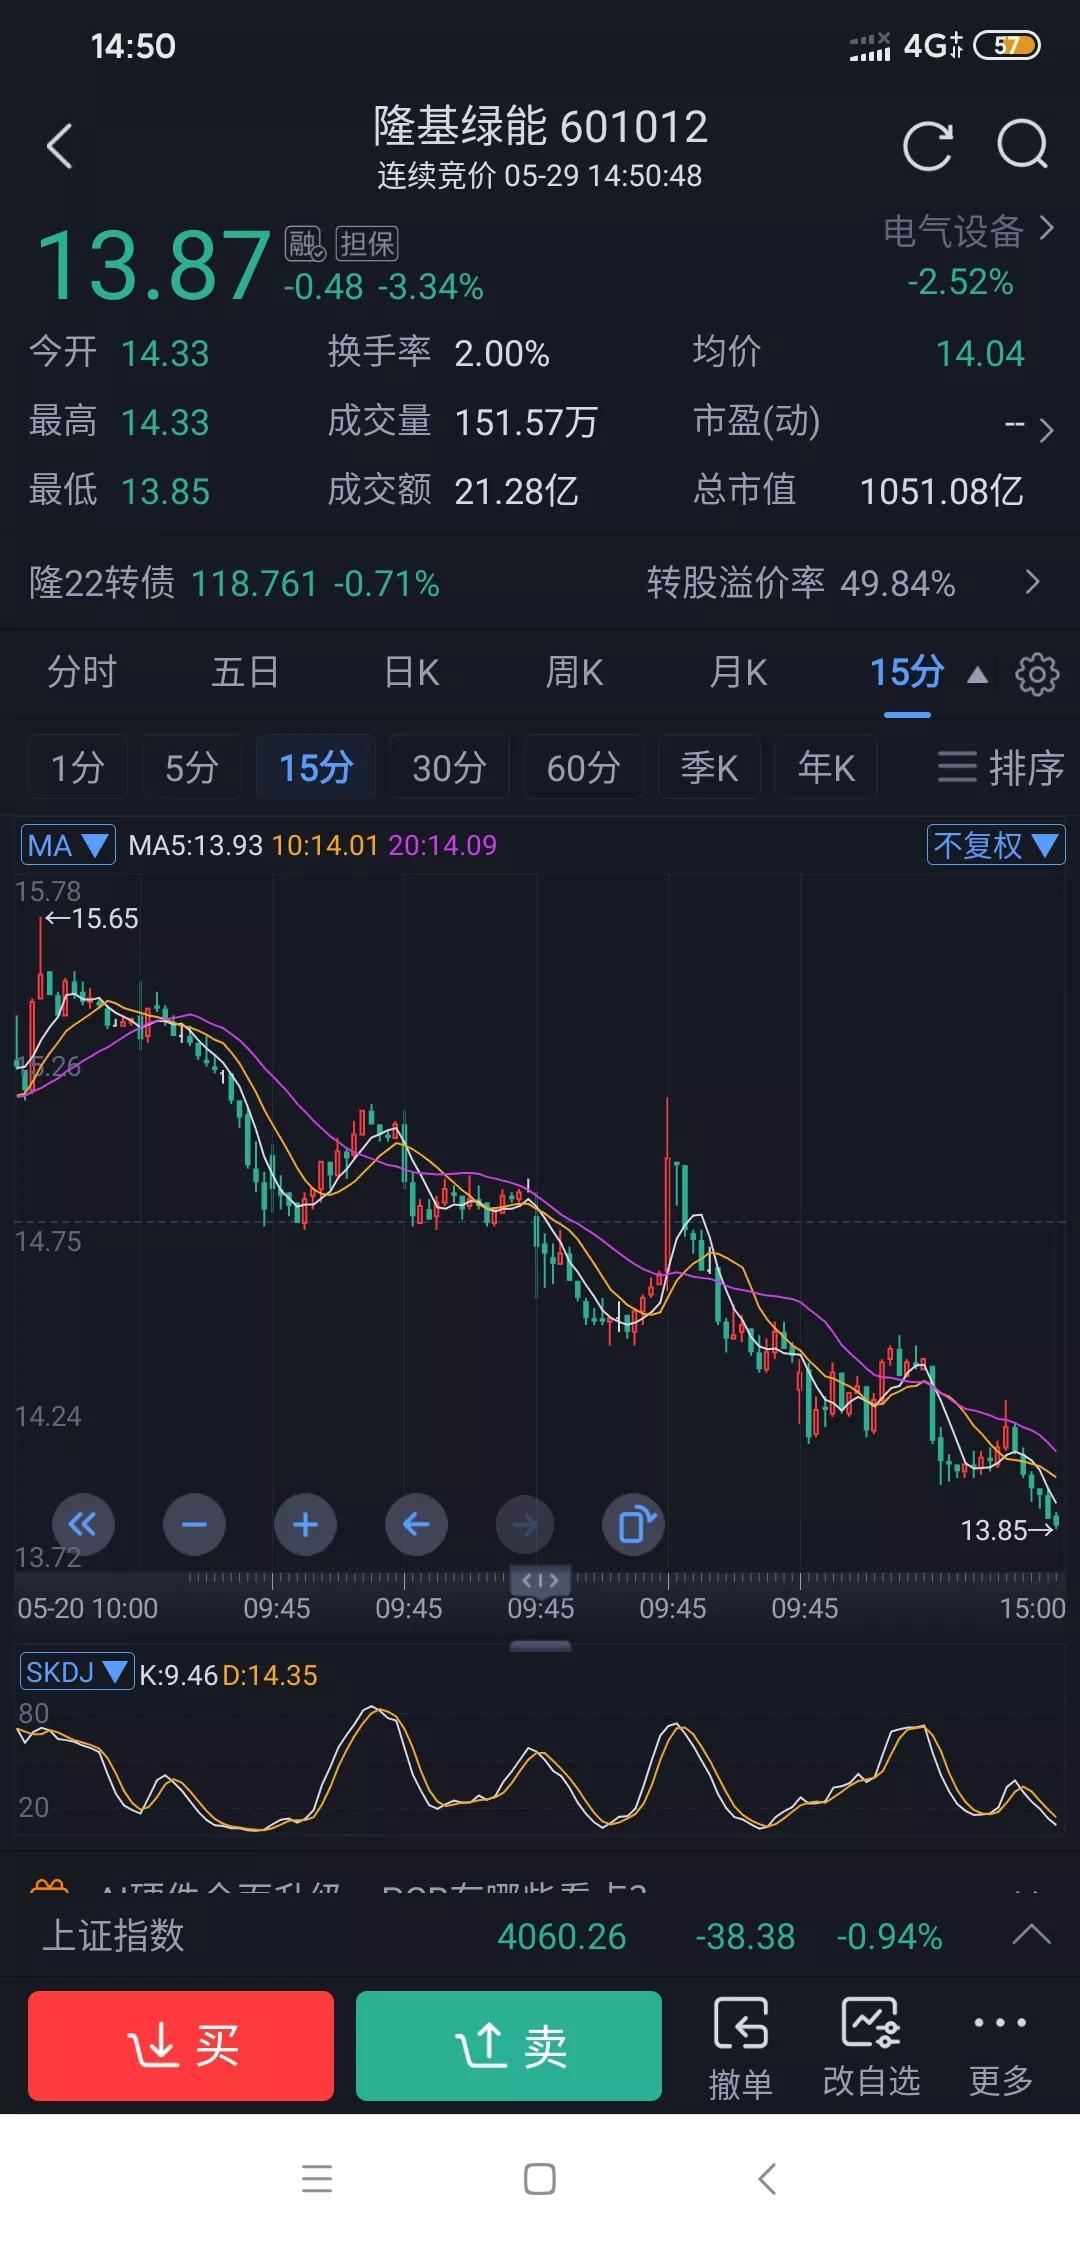Tap the stock title 隆基绿能 601012
The height and width of the screenshot is (2244, 1080).
coord(540,127)
